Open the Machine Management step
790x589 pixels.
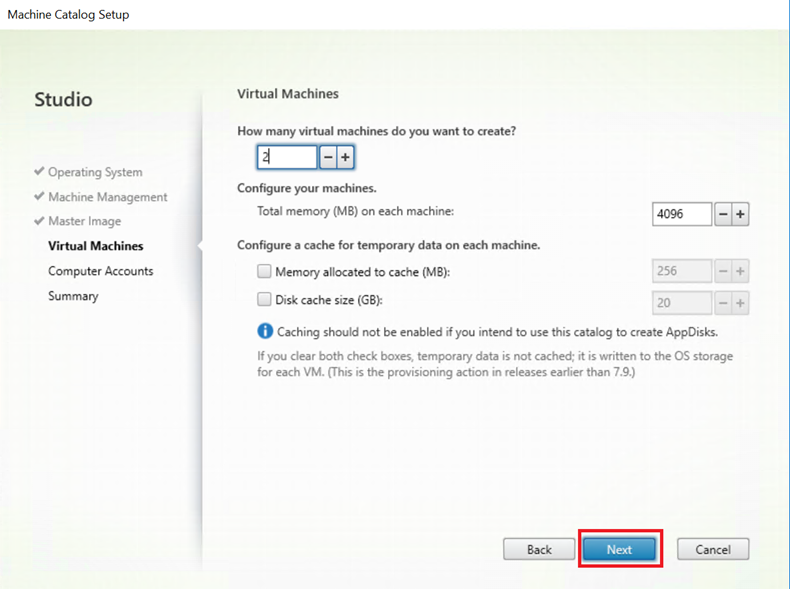[108, 197]
